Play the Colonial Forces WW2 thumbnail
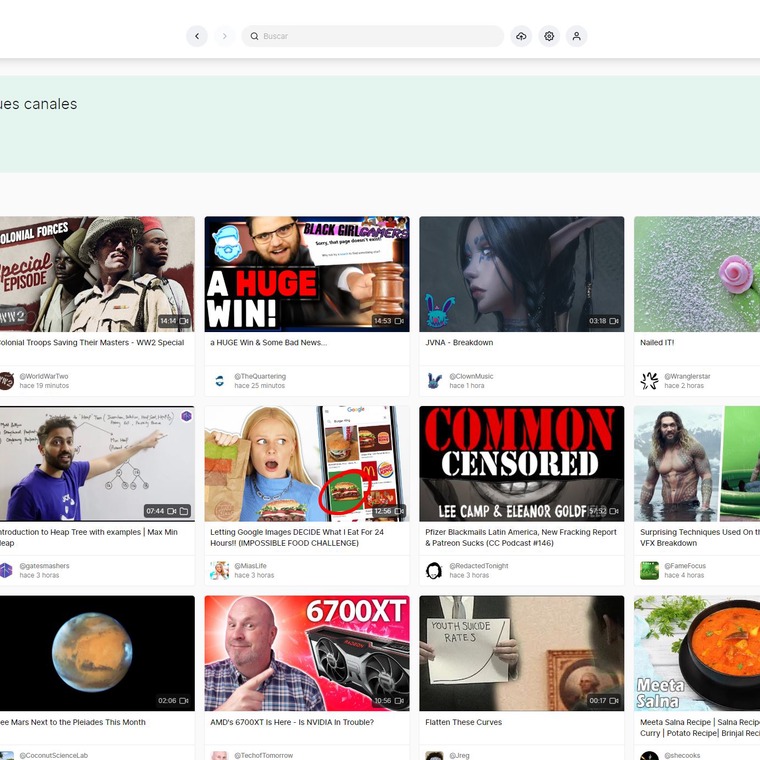760x760 pixels. (x=97, y=274)
